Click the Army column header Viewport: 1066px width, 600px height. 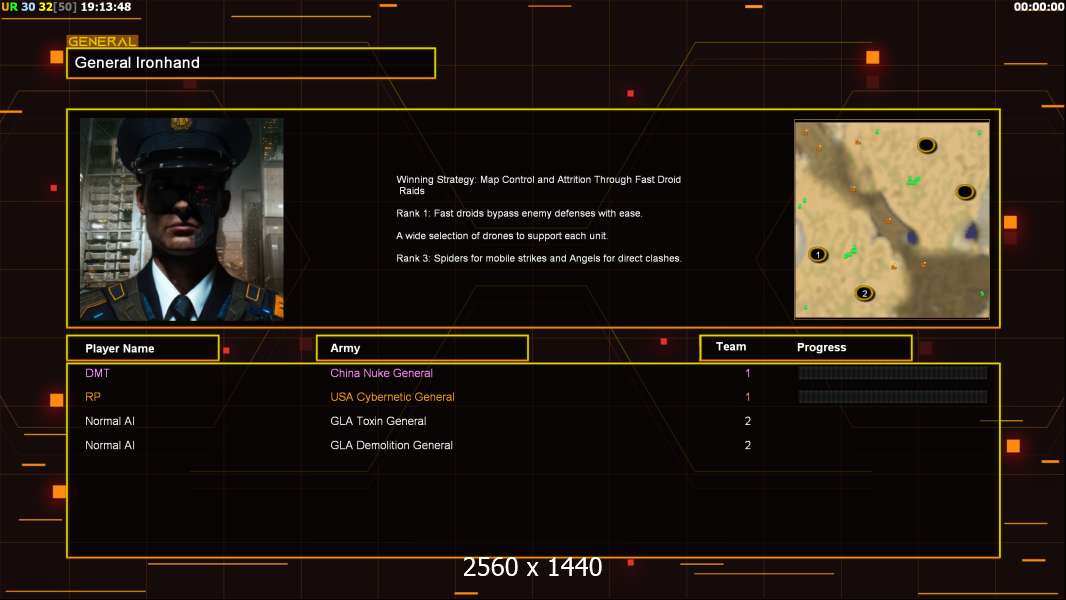click(422, 348)
